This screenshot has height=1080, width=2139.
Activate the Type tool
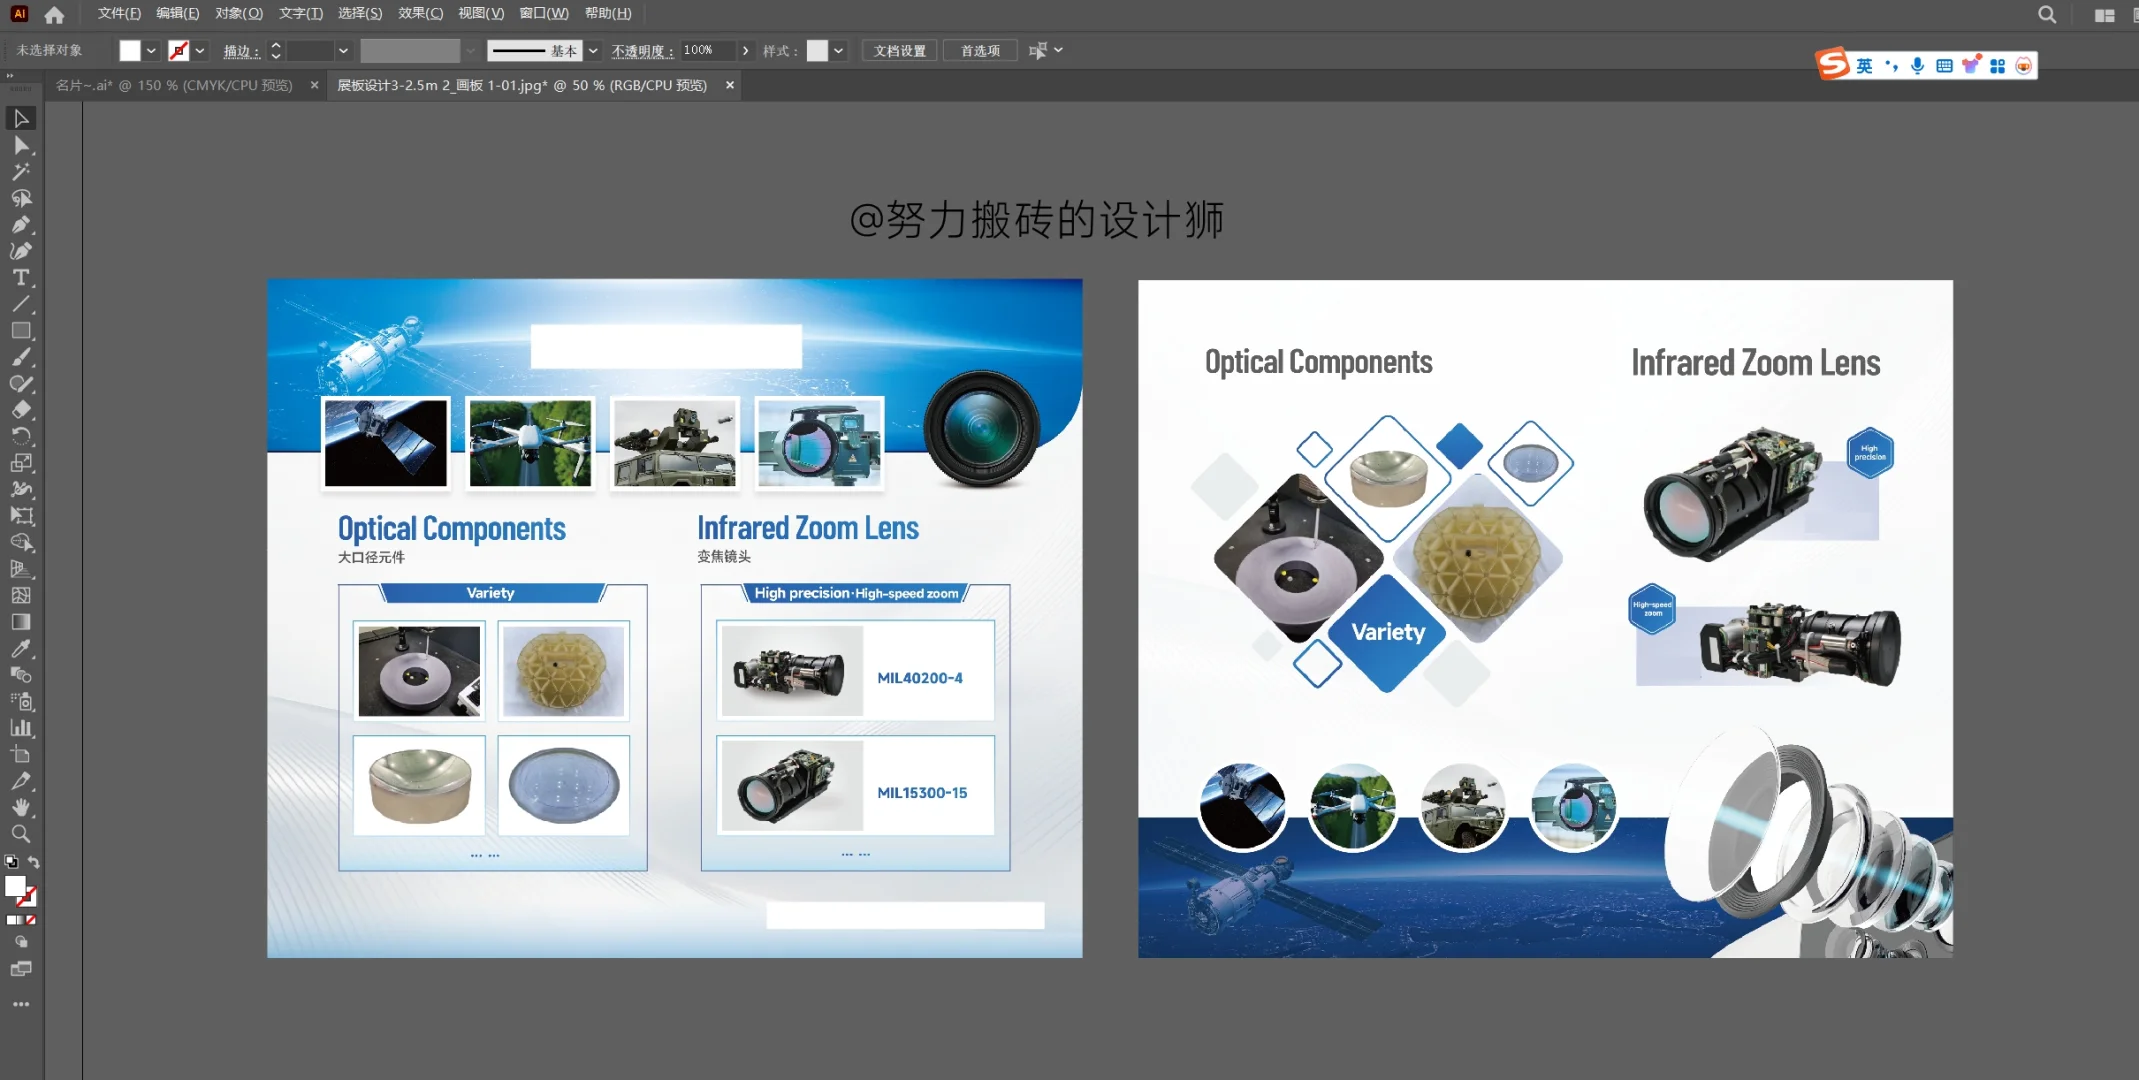[21, 277]
